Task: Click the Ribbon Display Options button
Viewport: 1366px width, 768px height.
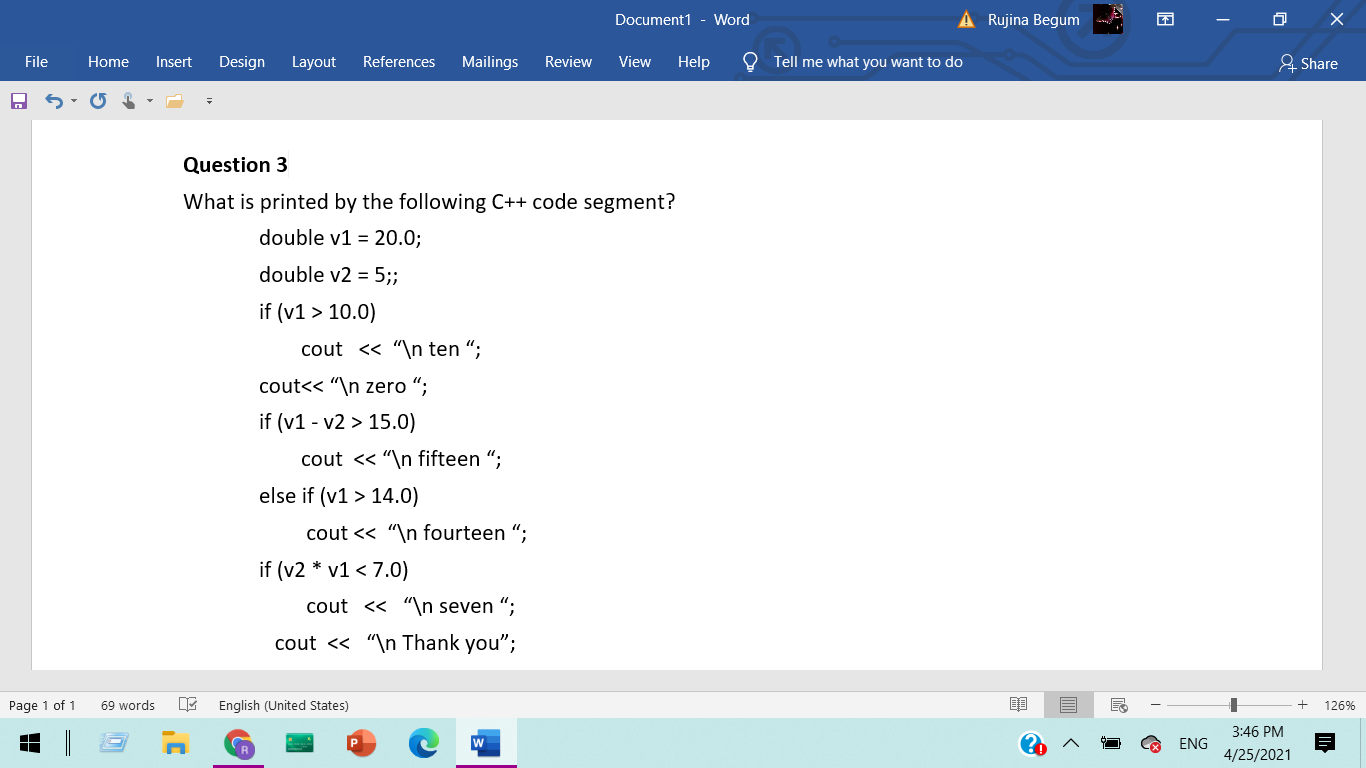Action: [1164, 19]
